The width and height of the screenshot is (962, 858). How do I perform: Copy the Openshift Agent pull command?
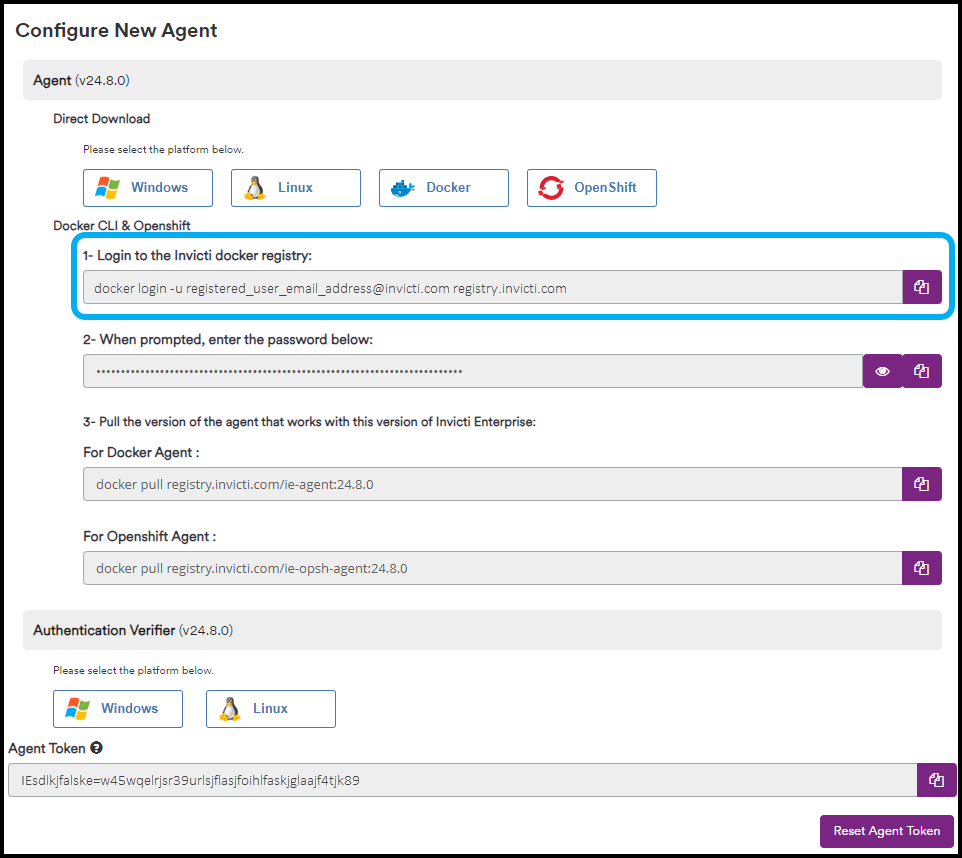(x=922, y=568)
